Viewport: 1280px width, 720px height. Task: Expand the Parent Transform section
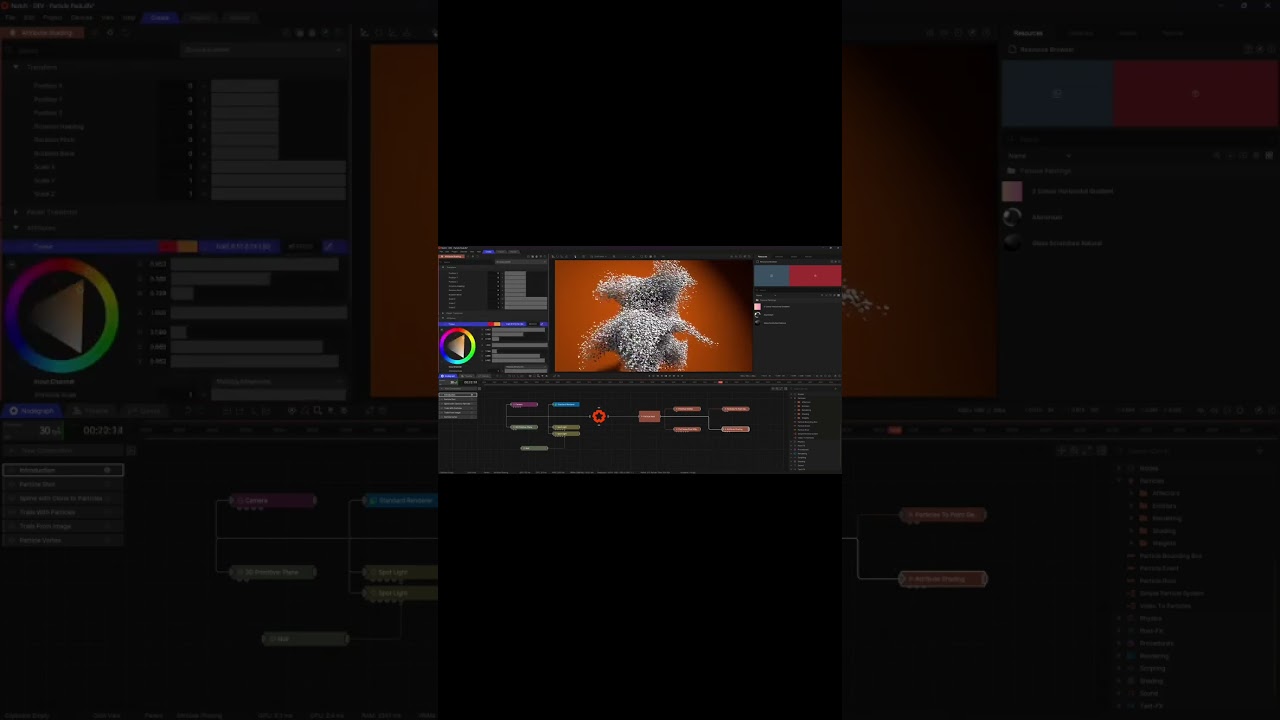(15, 212)
